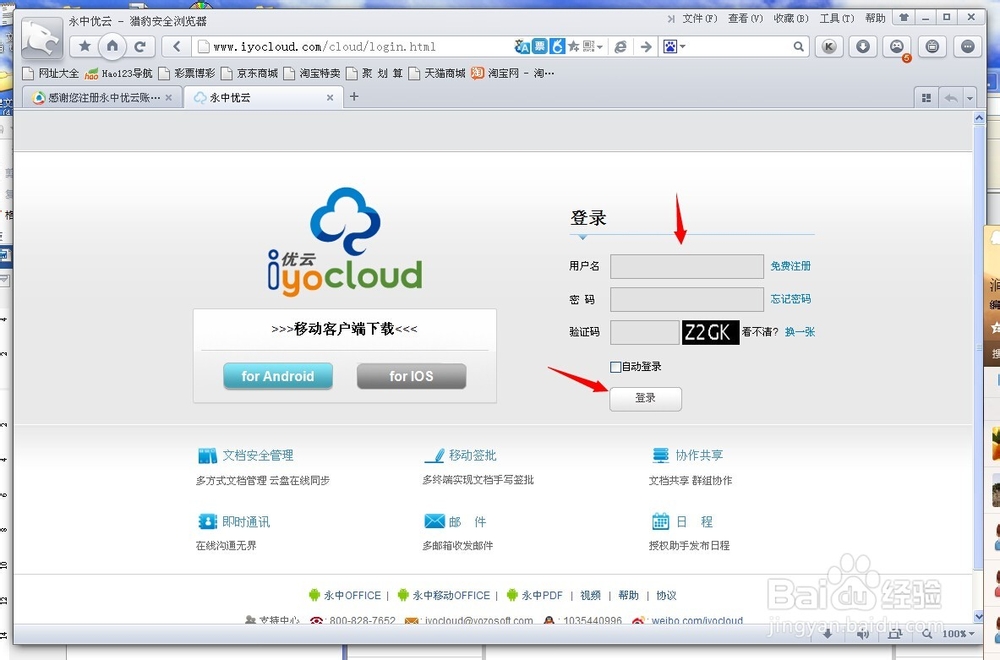Tick the 自动登录 checkbox
This screenshot has height=660, width=1000.
615,367
